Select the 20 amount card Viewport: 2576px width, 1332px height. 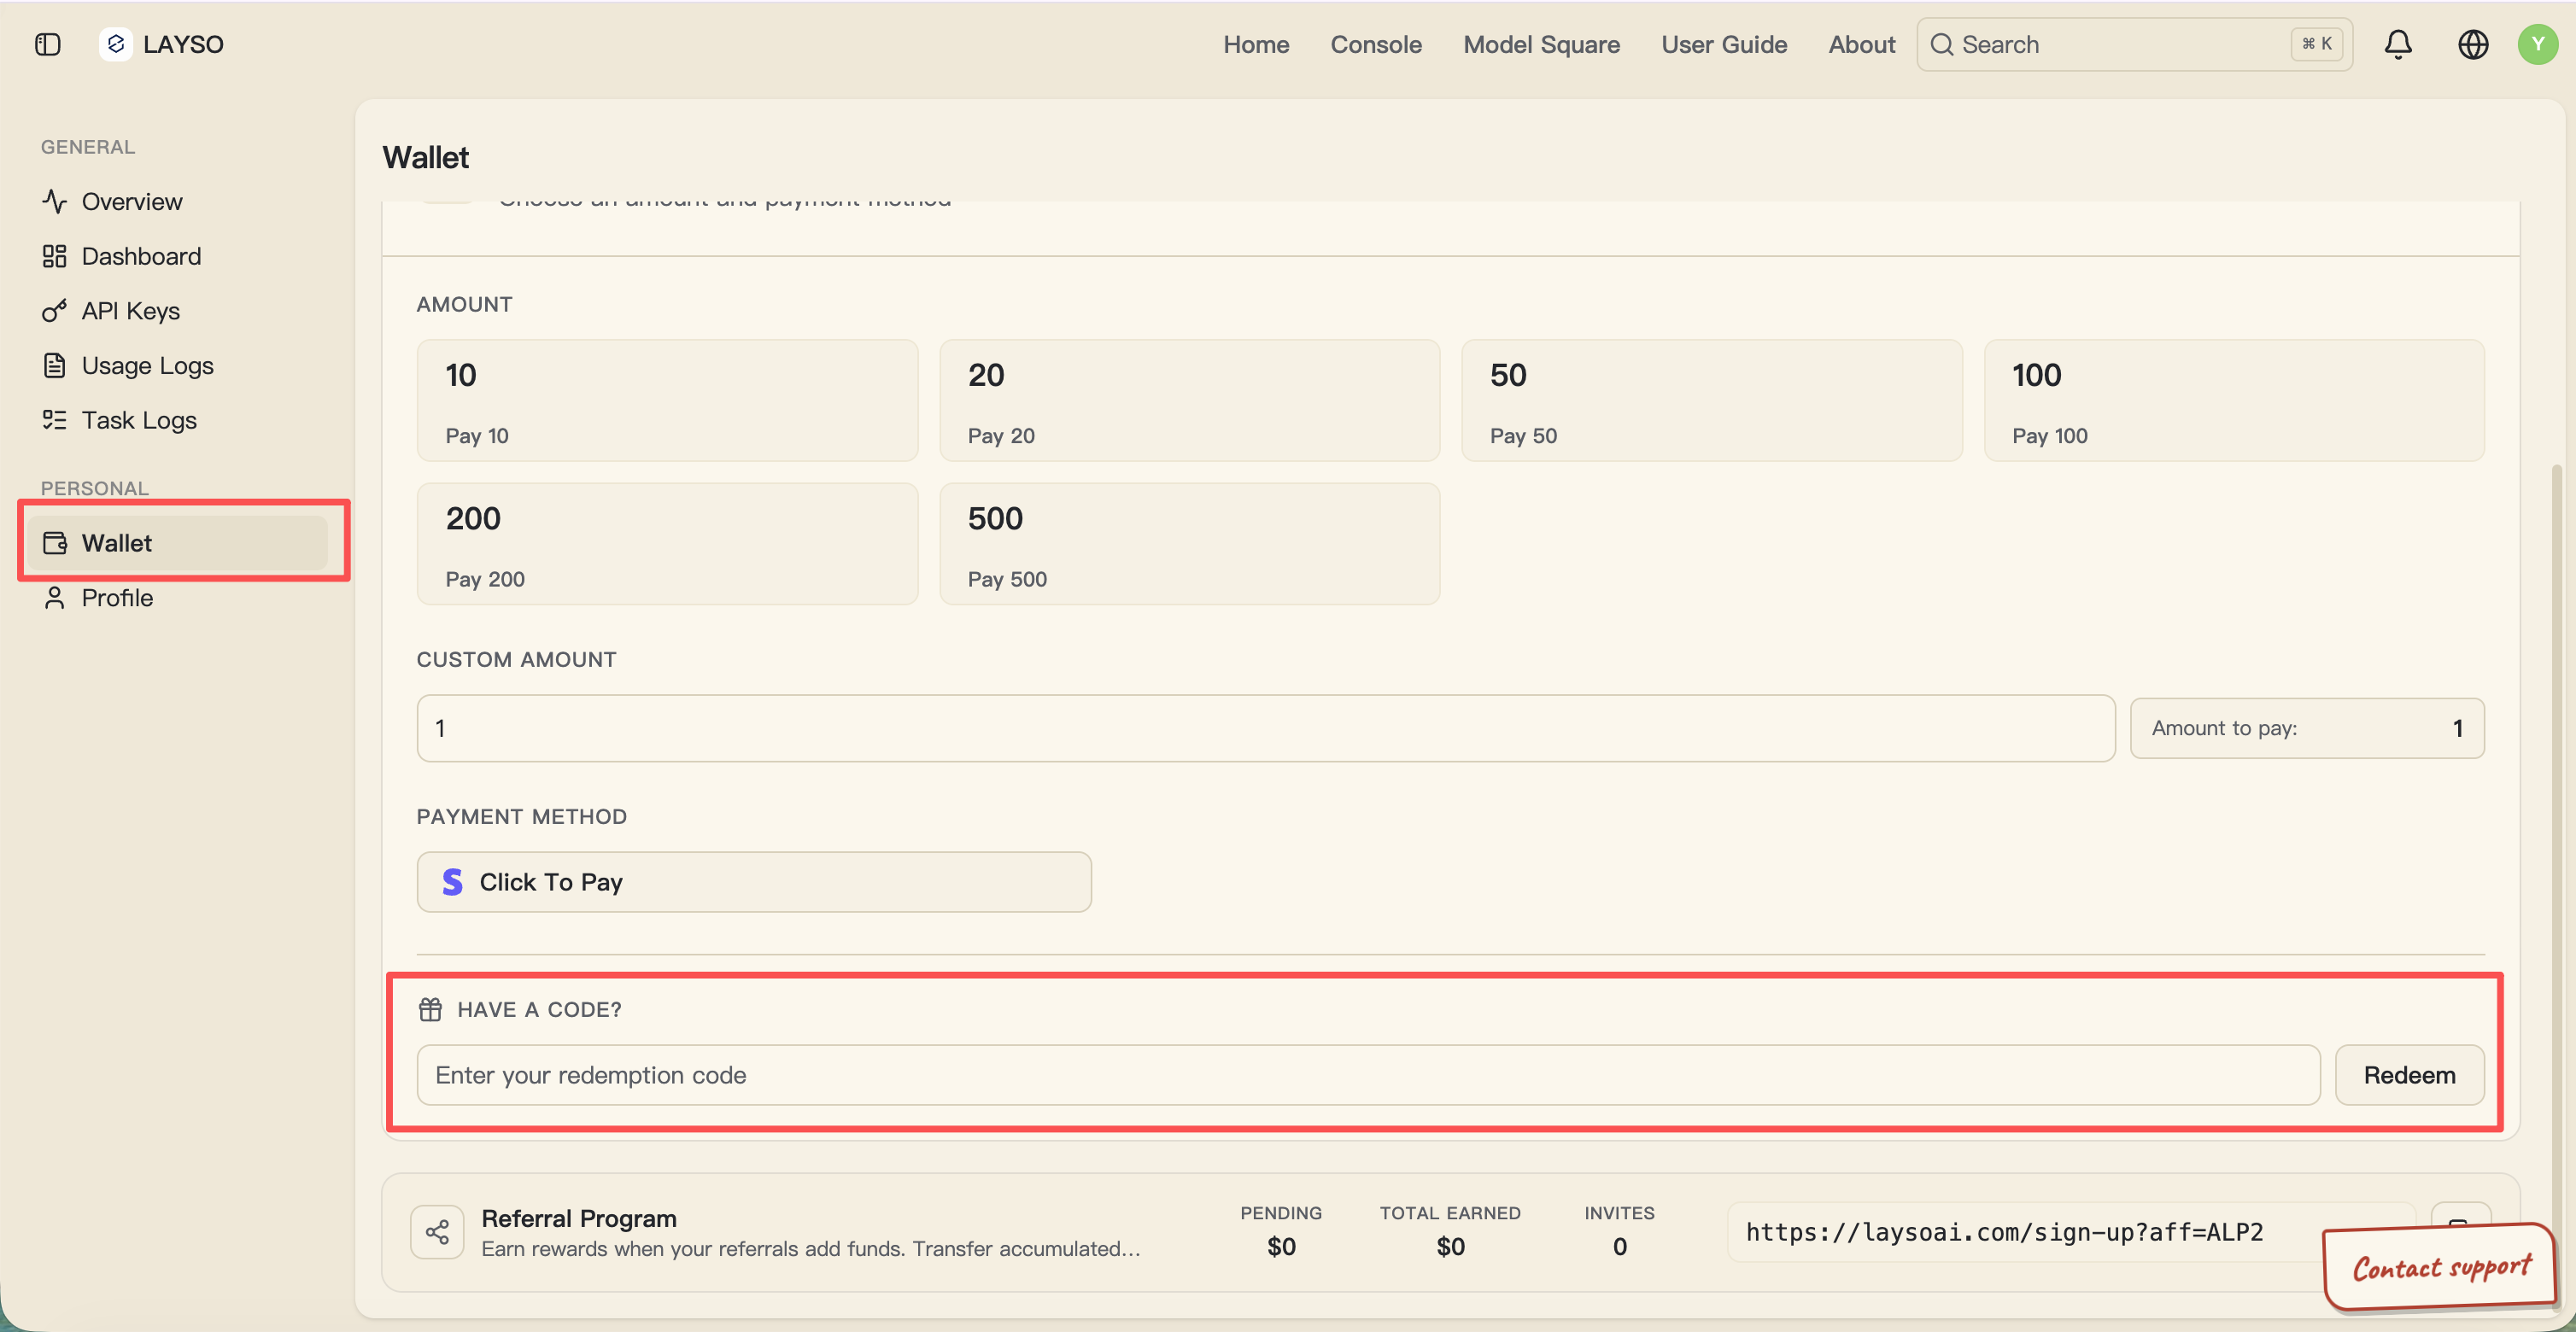pyautogui.click(x=1189, y=400)
